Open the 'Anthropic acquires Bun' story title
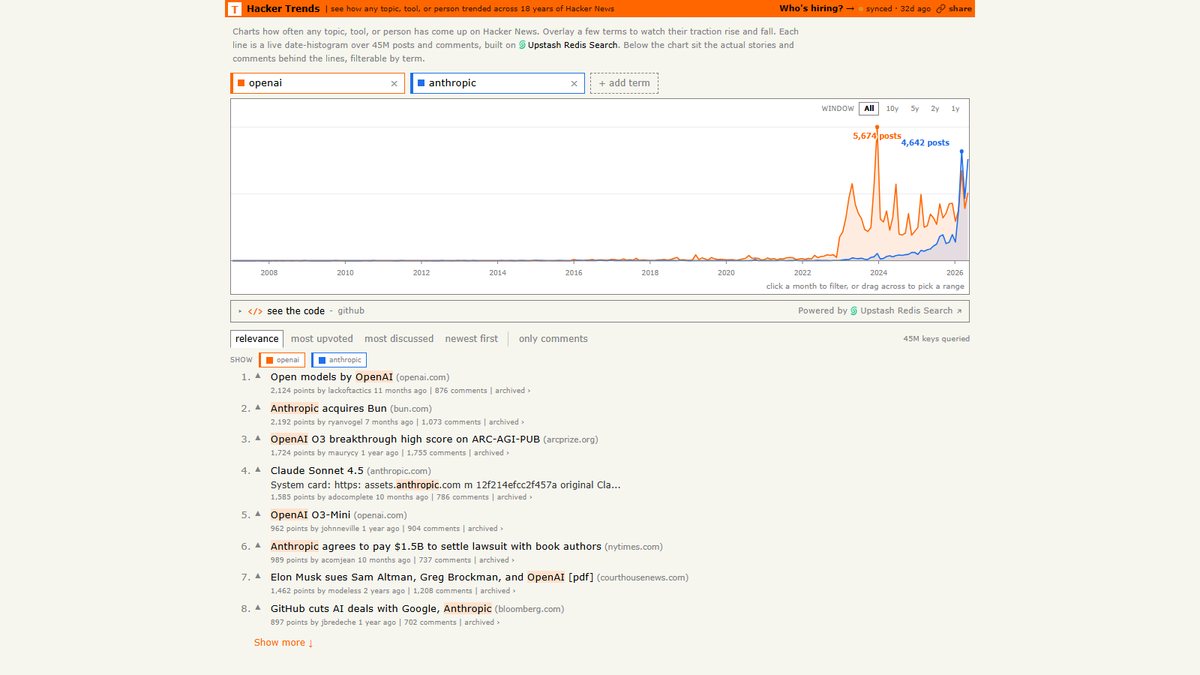1200x675 pixels. click(328, 408)
